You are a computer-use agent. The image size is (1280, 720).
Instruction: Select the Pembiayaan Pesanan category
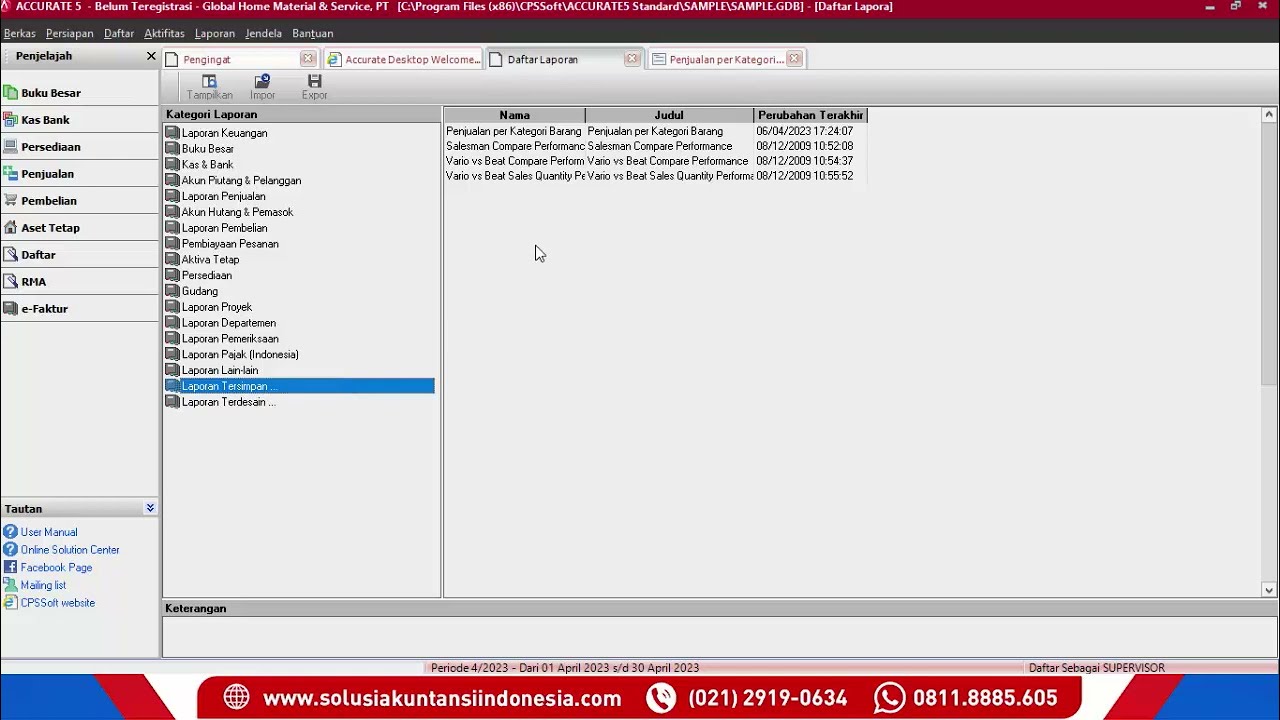[230, 244]
